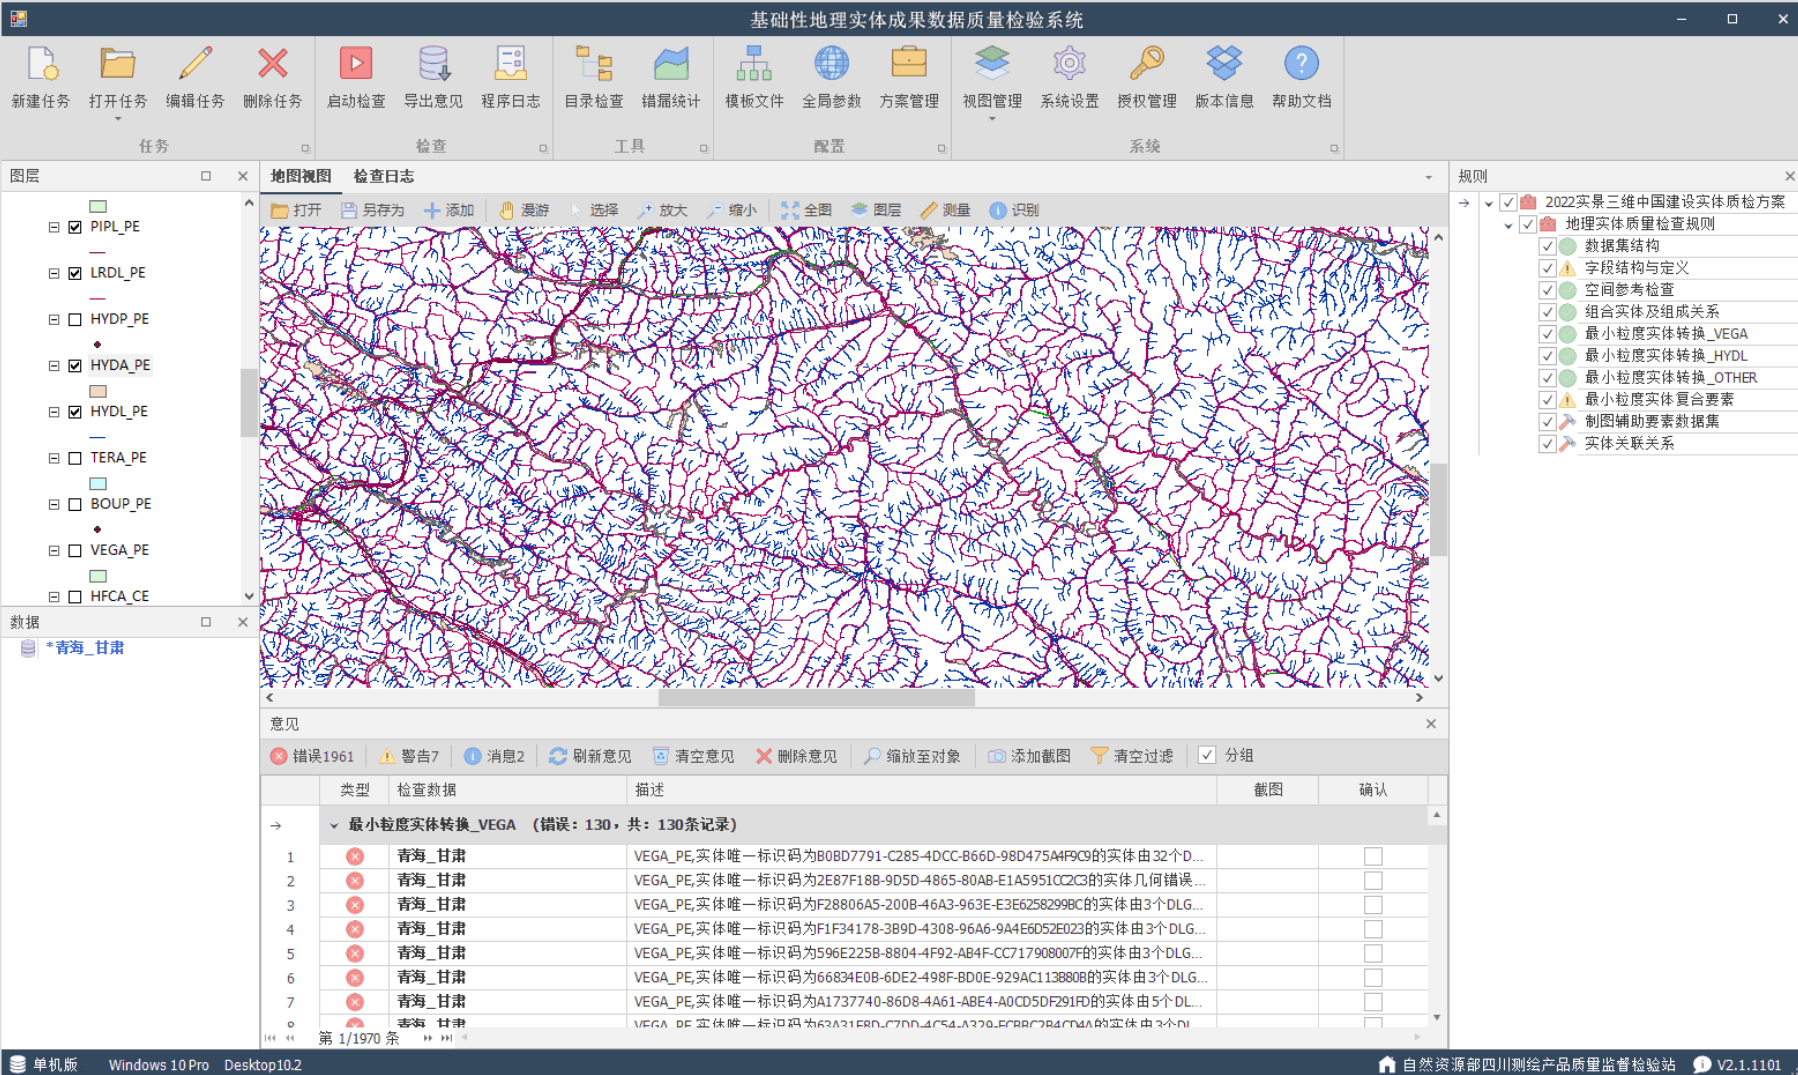
Task: Click the VEGA_PE green symbol swatch
Action: [98, 576]
